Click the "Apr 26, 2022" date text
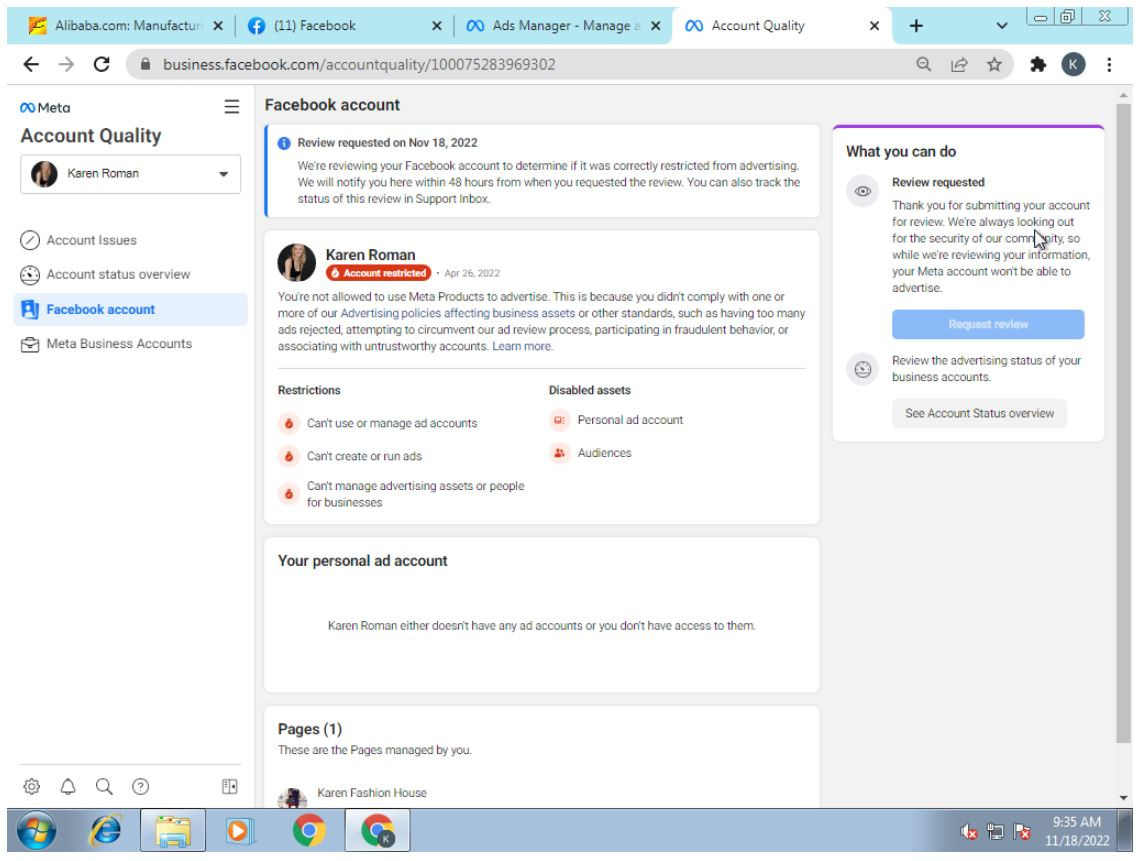 [472, 273]
